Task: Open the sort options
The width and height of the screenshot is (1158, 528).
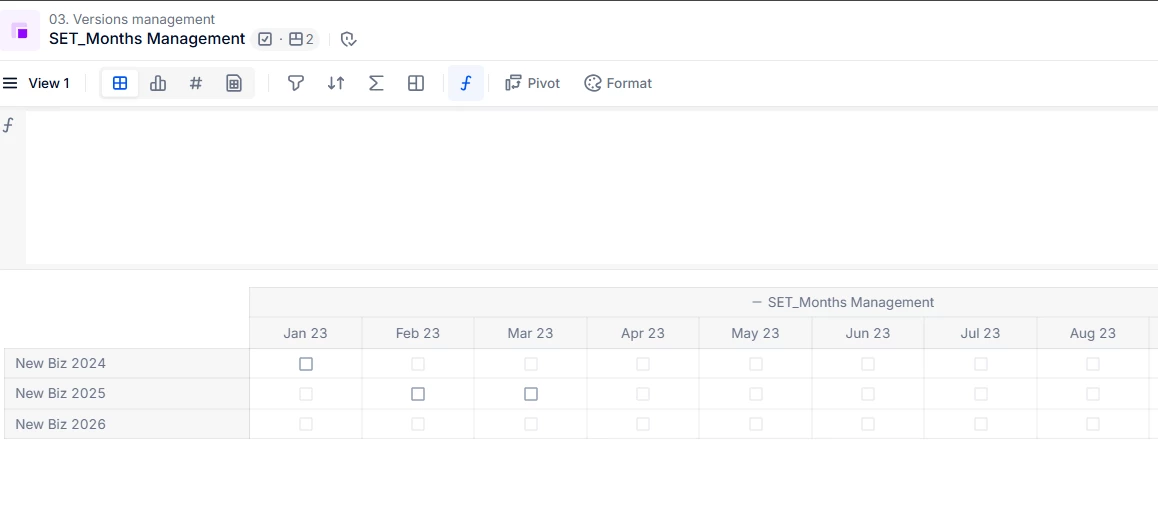Action: point(336,83)
